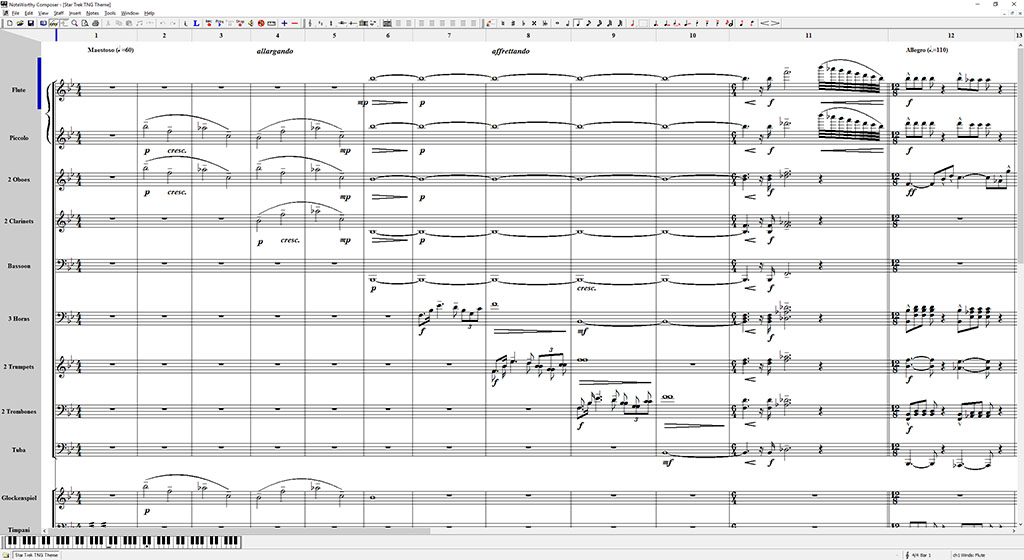1024x560 pixels.
Task: Save the current score
Action: click(31, 23)
